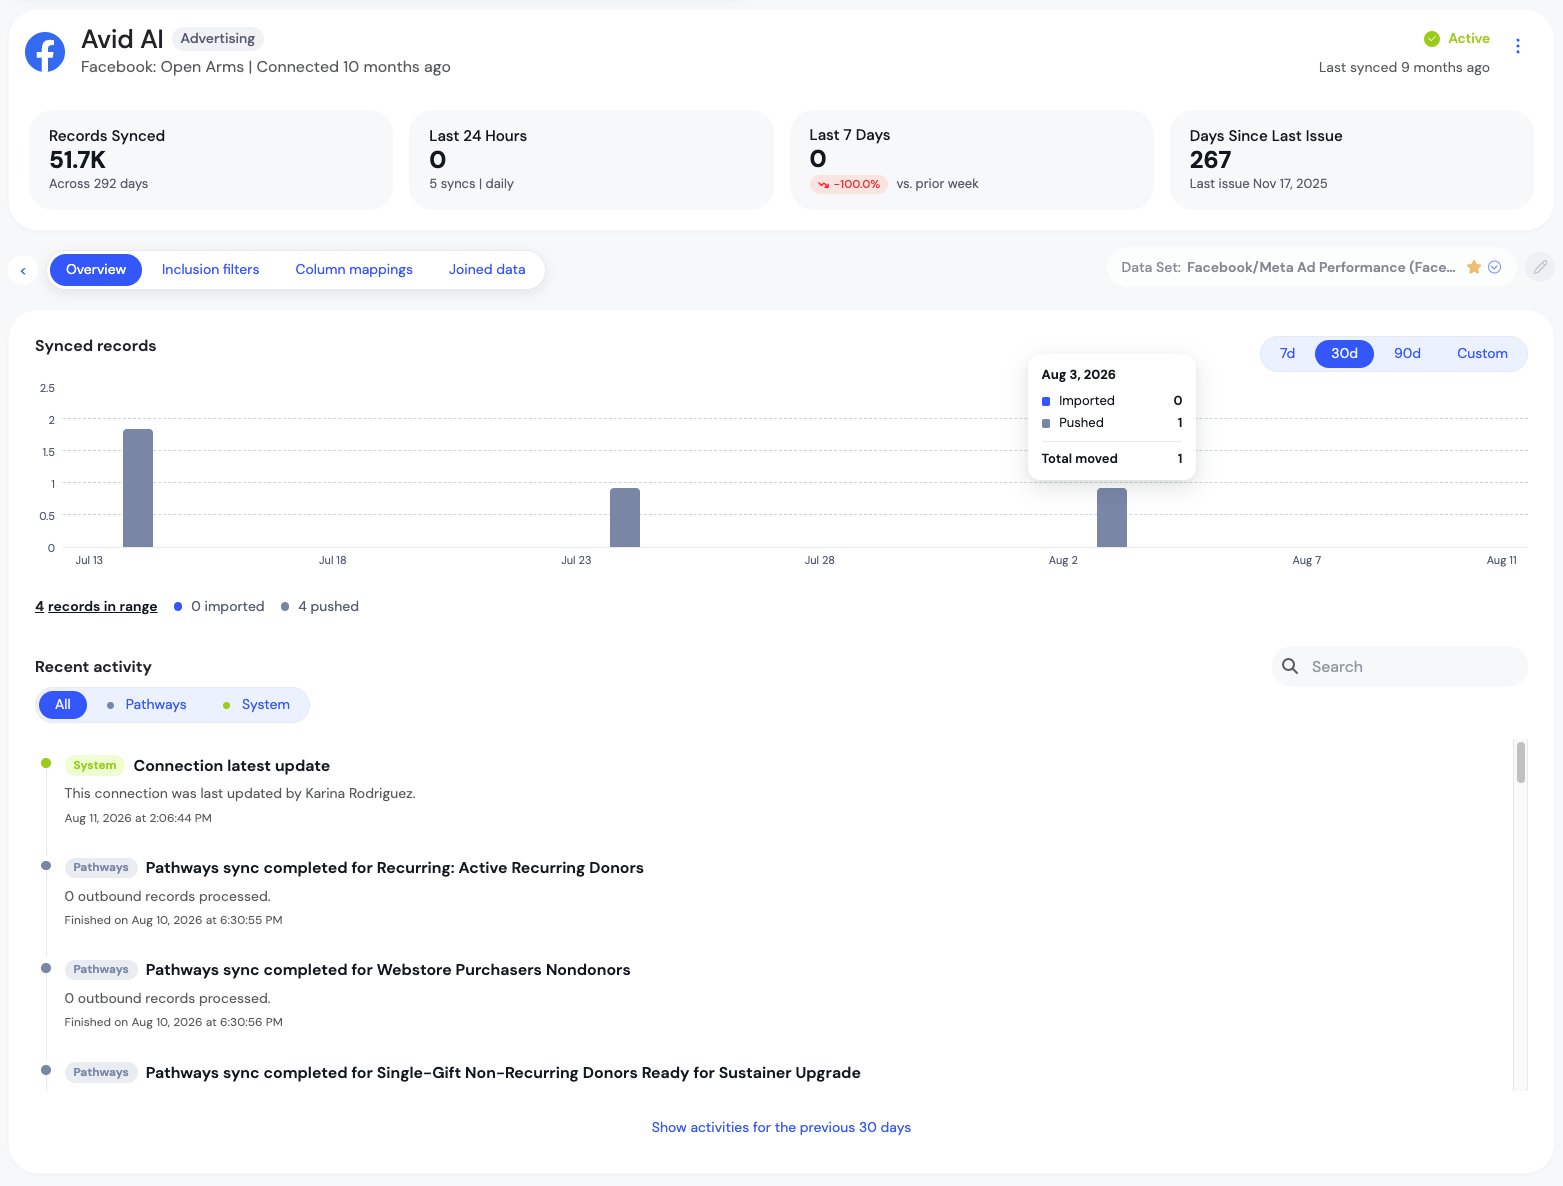Open the Joined data tab
Screen dimensions: 1563x1186
point(487,270)
